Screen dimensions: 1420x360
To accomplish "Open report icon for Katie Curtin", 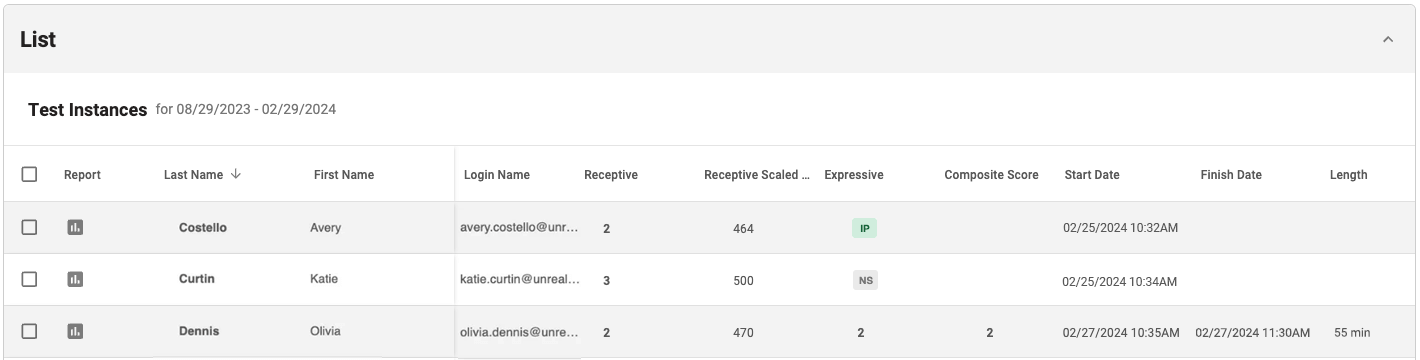I will 75,280.
